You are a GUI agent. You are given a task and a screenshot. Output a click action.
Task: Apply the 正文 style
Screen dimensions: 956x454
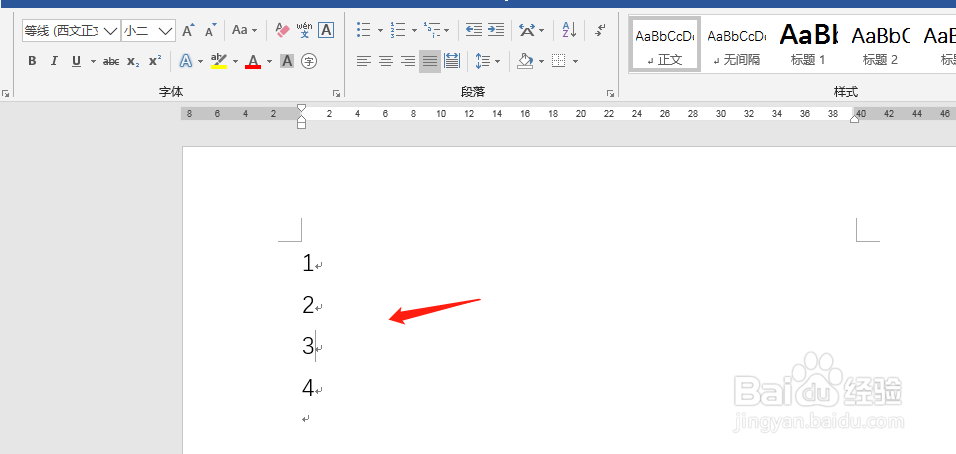click(x=665, y=44)
